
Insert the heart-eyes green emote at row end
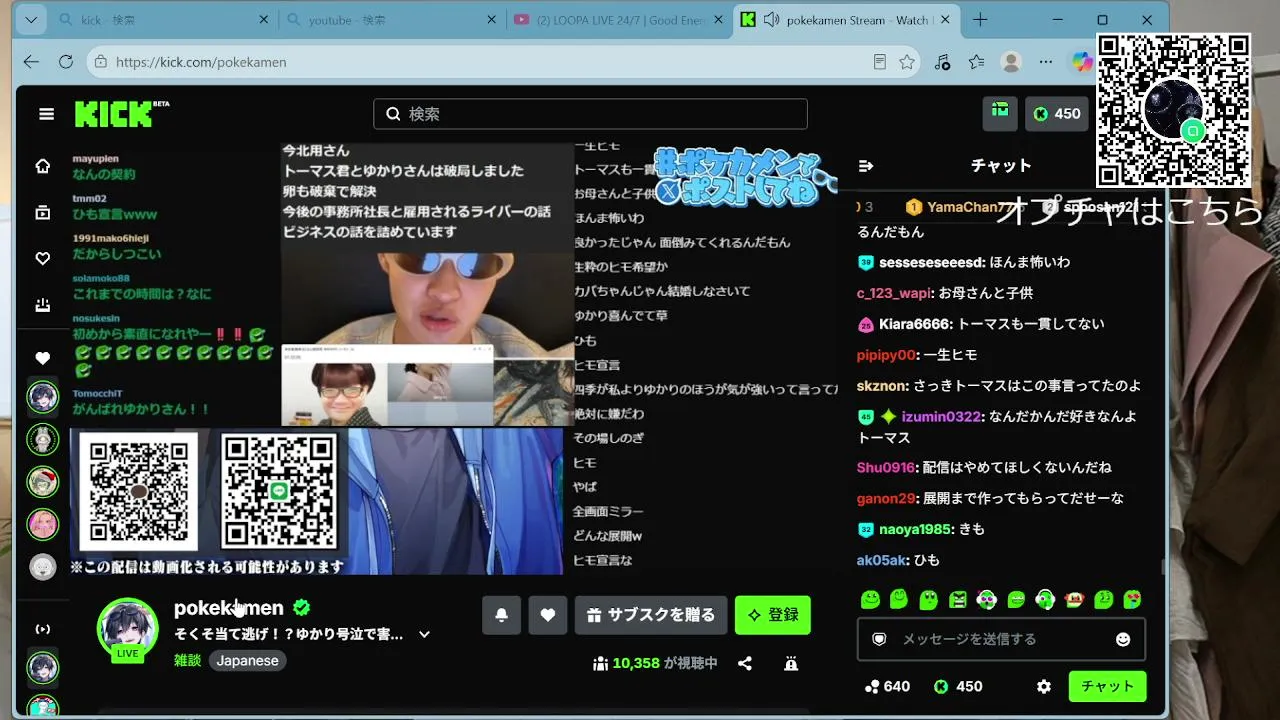[x=1133, y=600]
